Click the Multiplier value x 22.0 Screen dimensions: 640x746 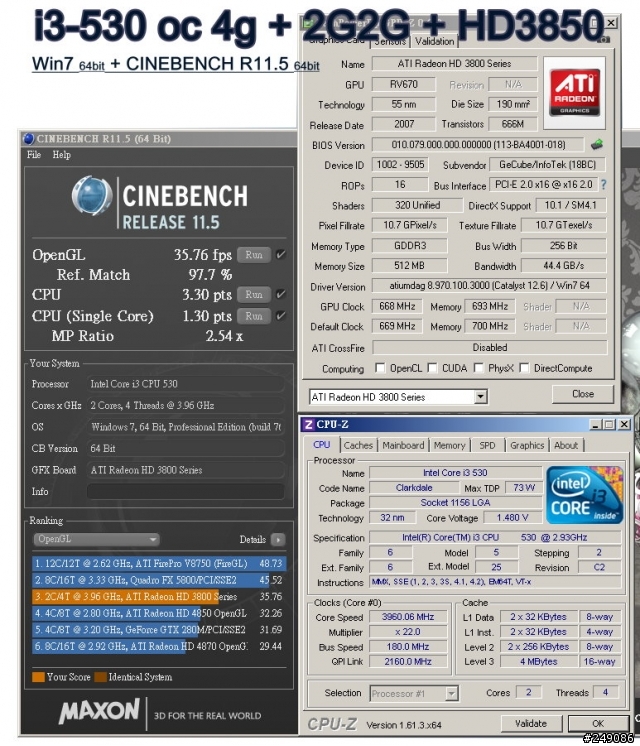click(x=408, y=631)
